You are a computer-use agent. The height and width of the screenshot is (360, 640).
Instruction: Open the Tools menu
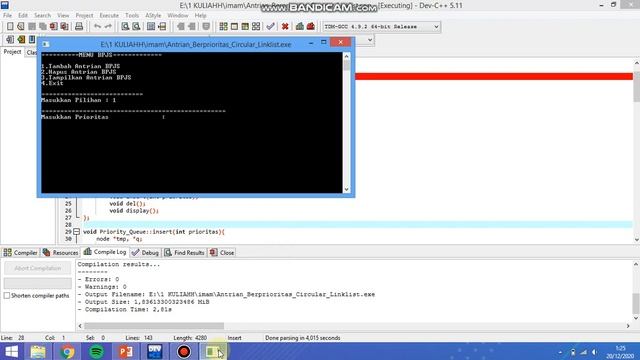click(132, 16)
